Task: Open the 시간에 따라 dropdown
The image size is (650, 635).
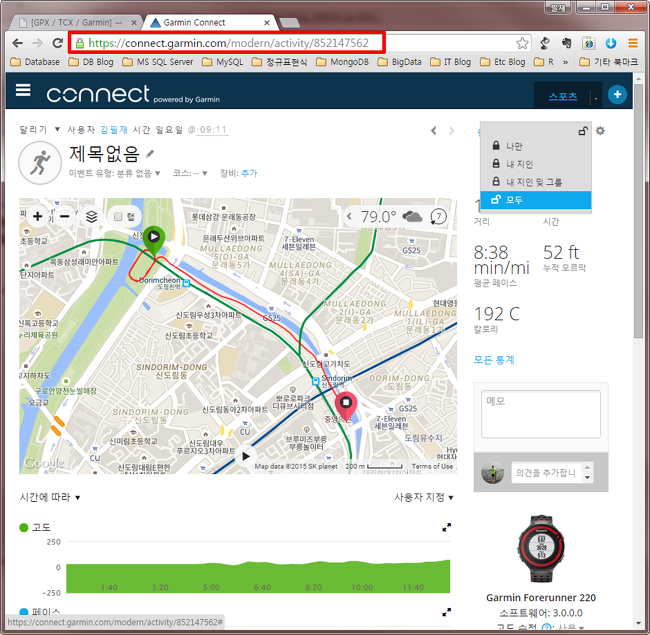Action: point(50,497)
